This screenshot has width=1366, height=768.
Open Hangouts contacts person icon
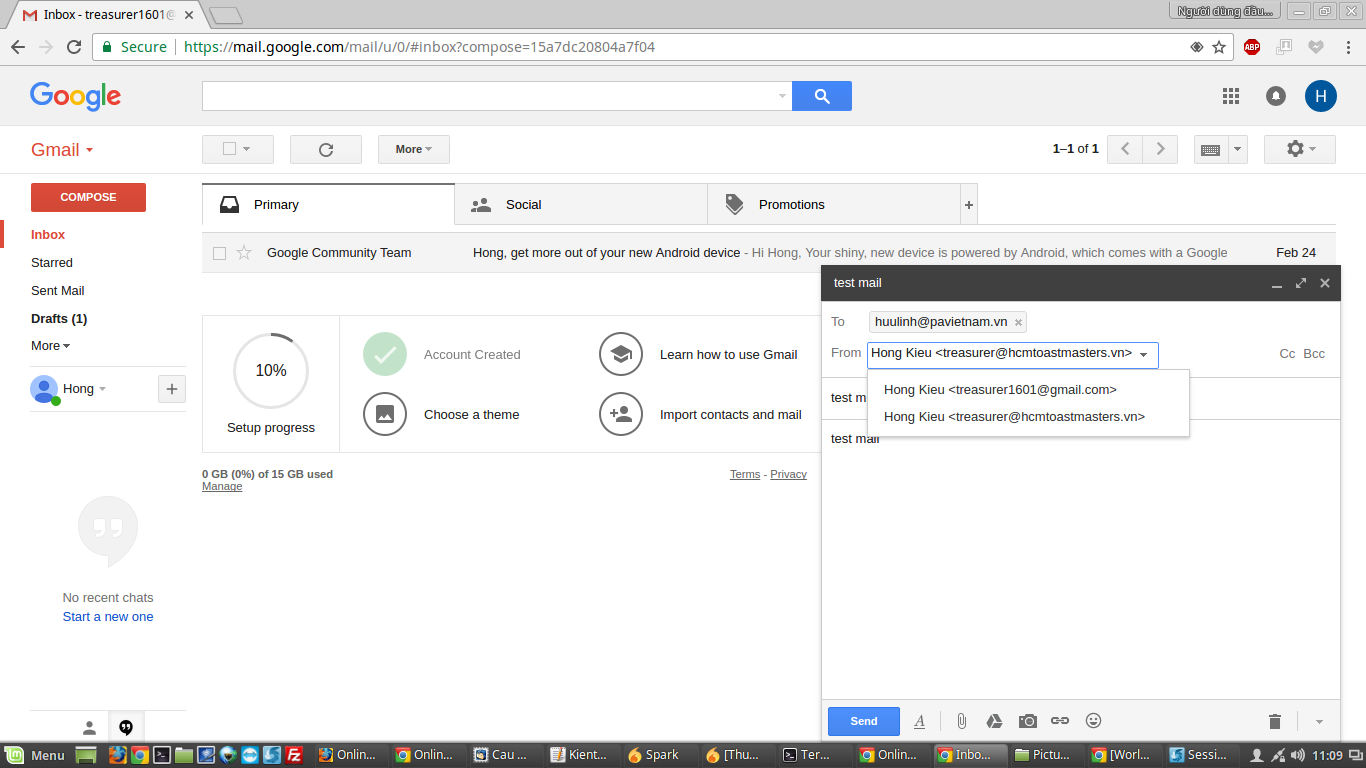point(89,727)
